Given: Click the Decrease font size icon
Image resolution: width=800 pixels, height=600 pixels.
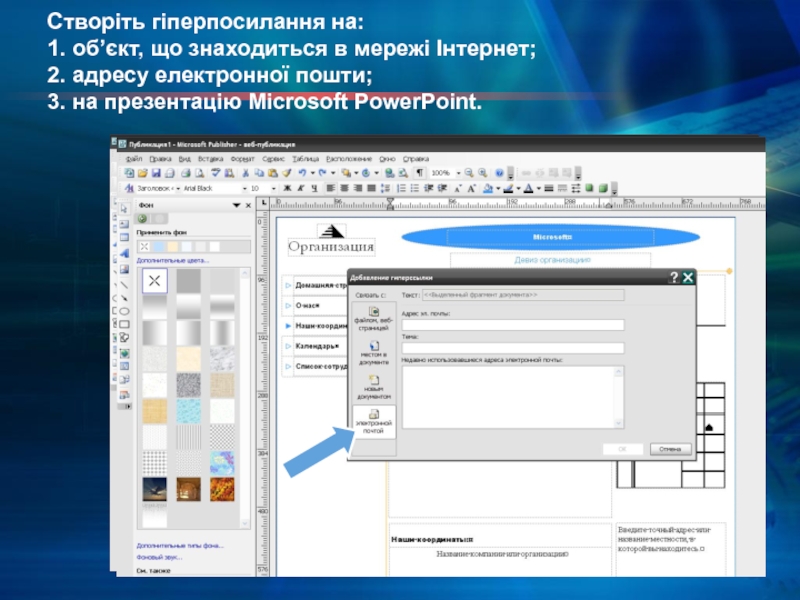Looking at the screenshot, I should (x=458, y=188).
